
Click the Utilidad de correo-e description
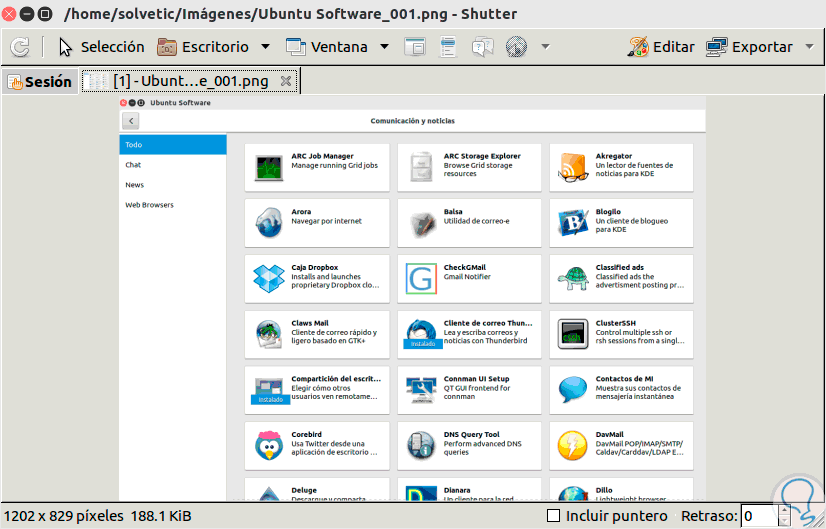[476, 221]
